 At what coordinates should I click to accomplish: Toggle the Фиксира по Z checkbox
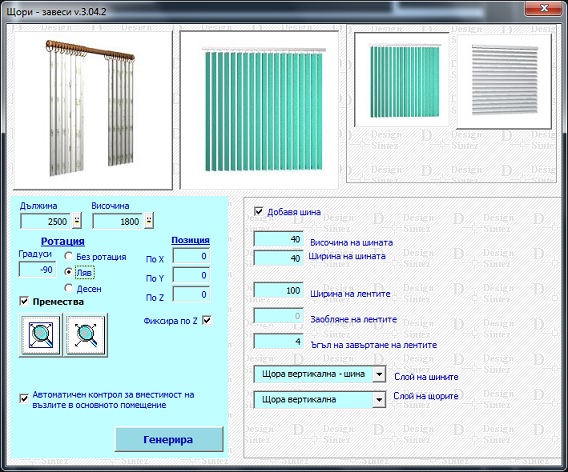pyautogui.click(x=206, y=320)
